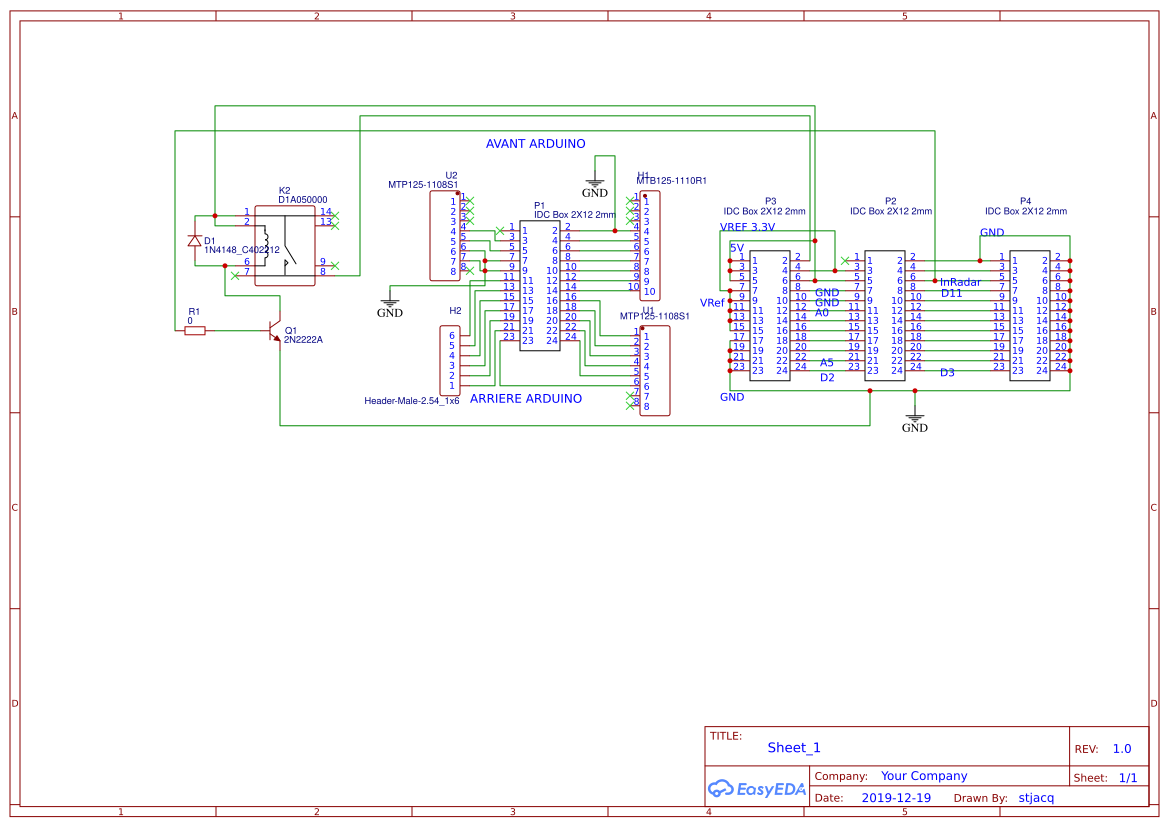
Task: Select the IDC Box connector P3
Action: [x=770, y=315]
